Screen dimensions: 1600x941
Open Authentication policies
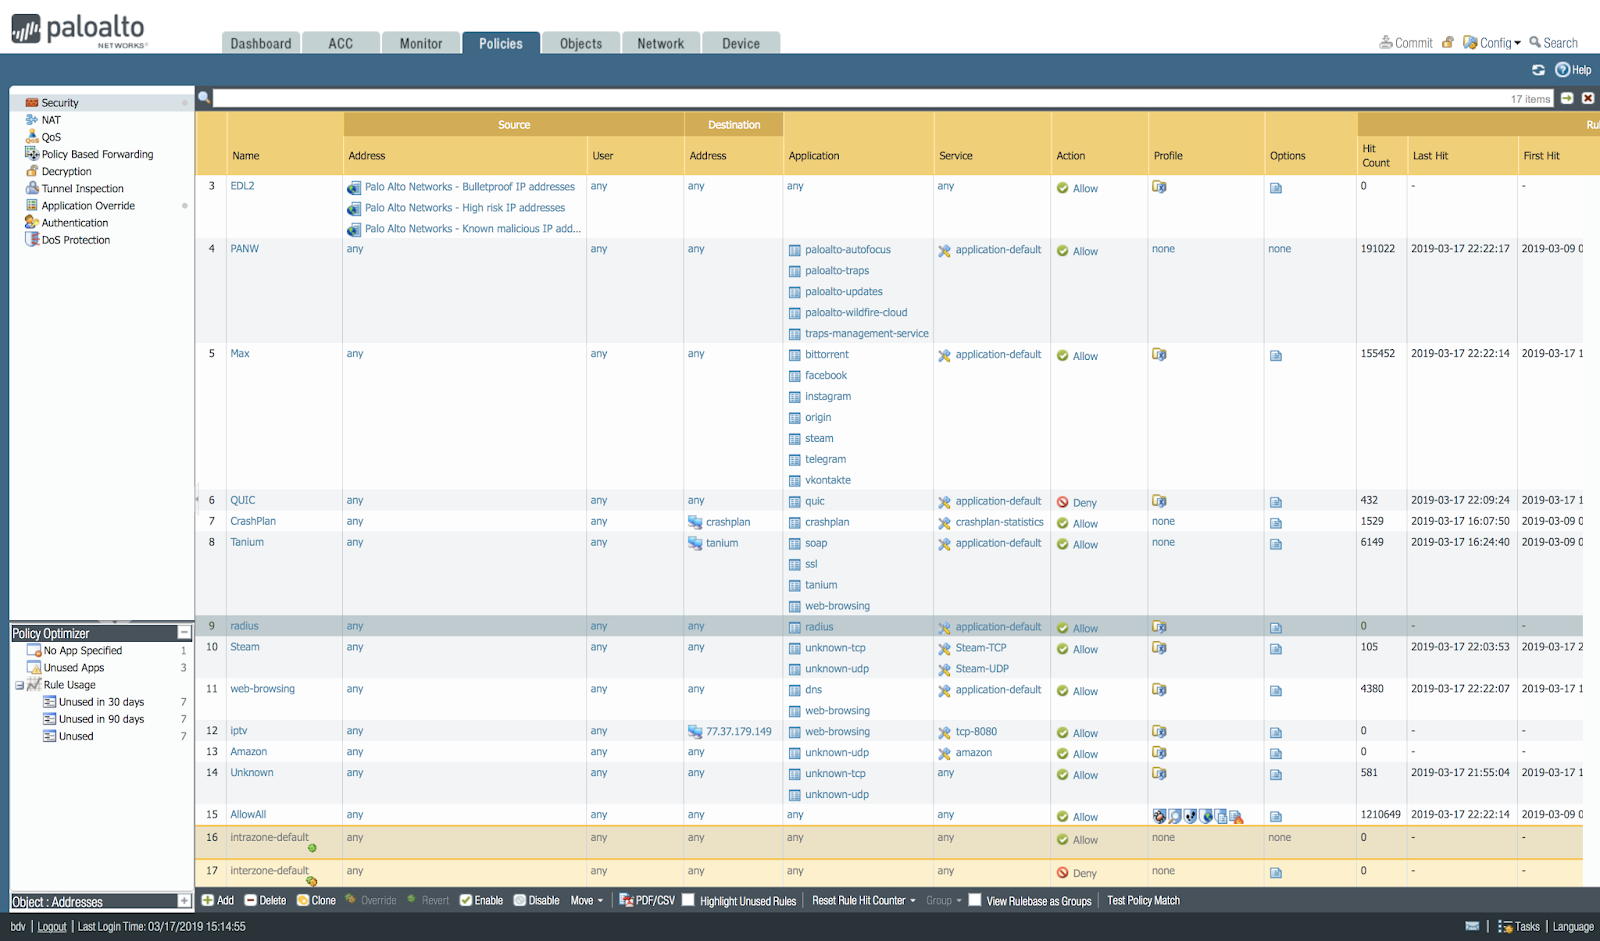click(74, 222)
